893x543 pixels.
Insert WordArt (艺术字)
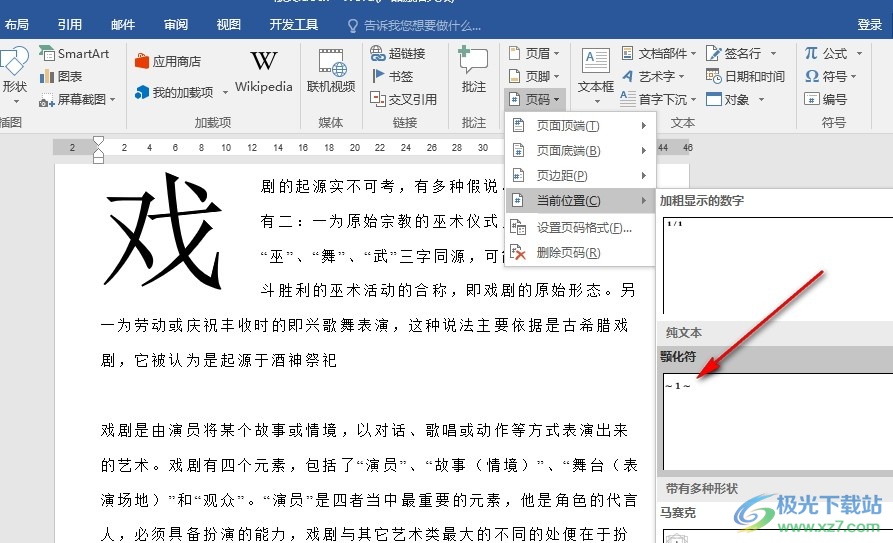tap(652, 76)
